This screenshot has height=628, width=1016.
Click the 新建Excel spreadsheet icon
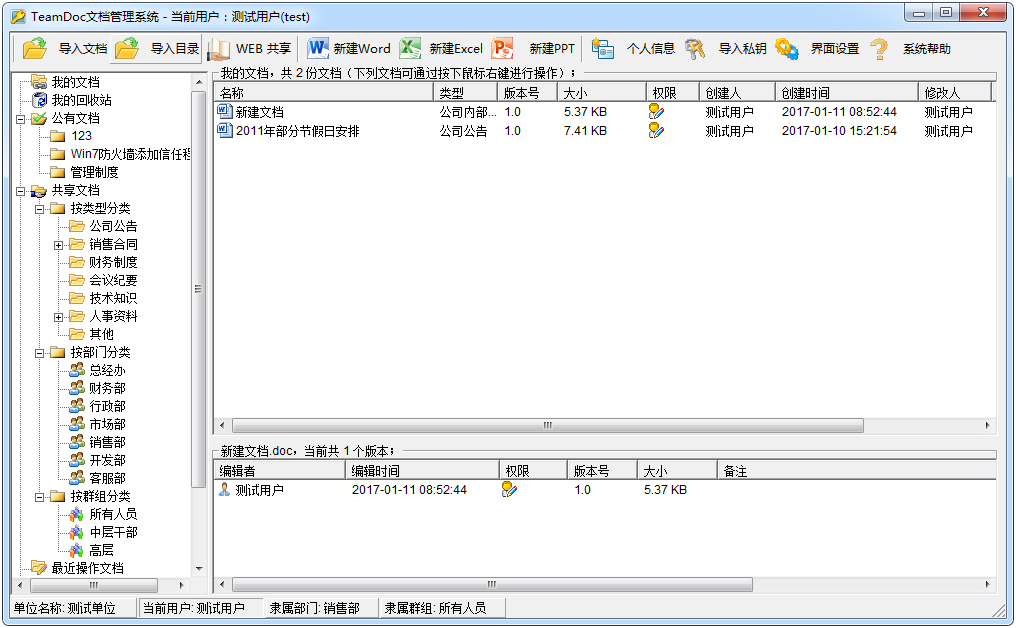tap(410, 49)
